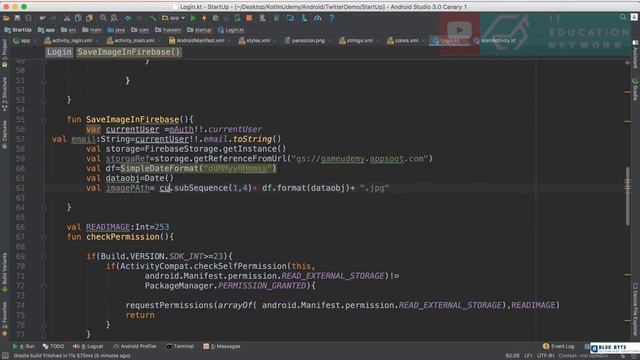The height and width of the screenshot is (360, 640).
Task: Click the Paste clipboard icon
Action: 89,18
